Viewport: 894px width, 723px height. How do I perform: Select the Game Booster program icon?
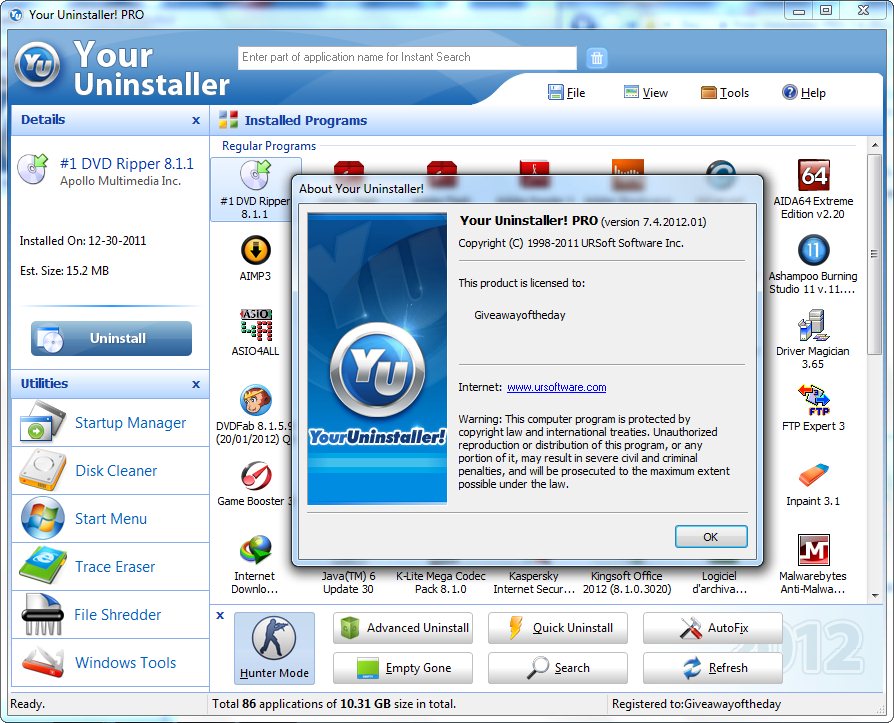(x=255, y=476)
